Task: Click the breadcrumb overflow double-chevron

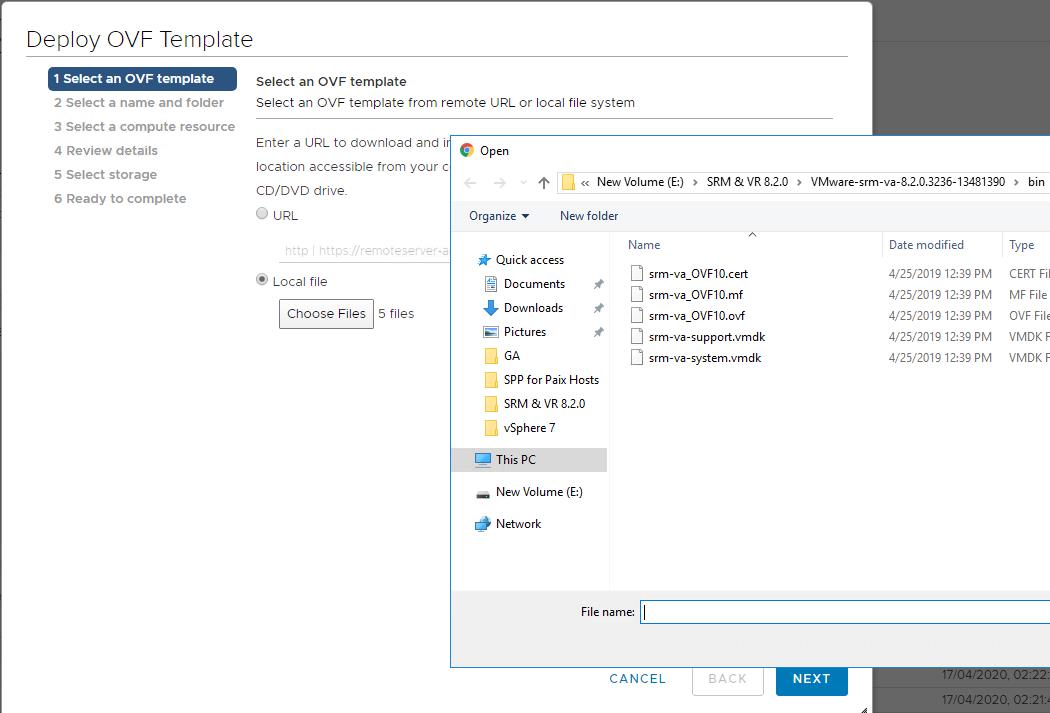Action: (x=585, y=183)
